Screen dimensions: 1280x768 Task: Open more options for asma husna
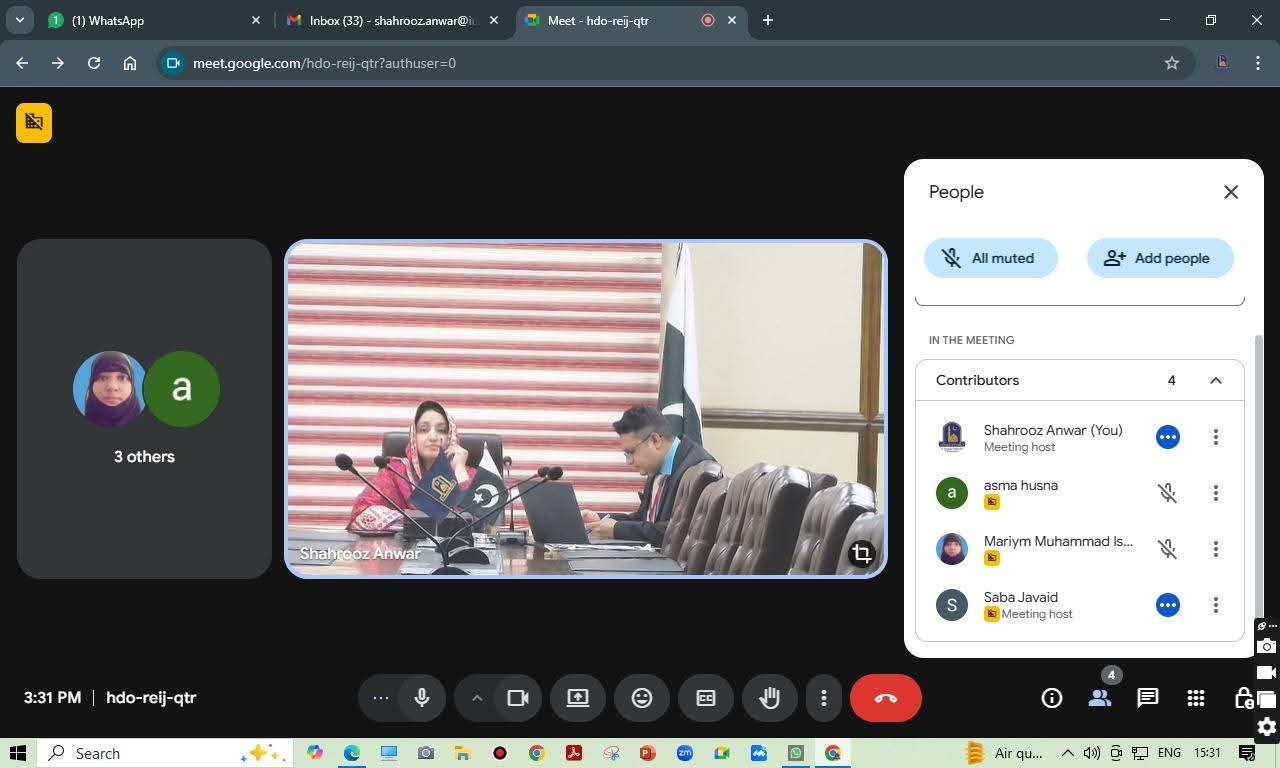(x=1215, y=493)
